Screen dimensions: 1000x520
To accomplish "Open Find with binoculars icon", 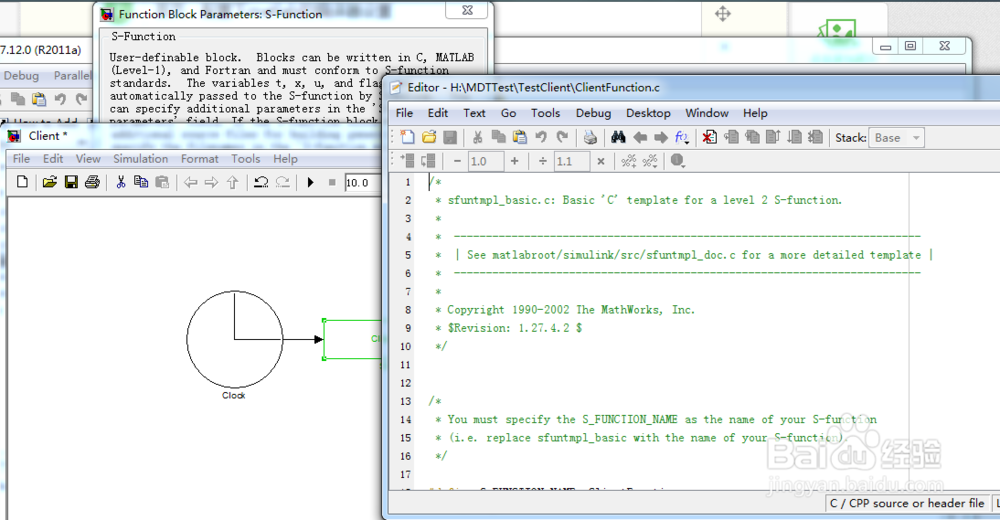I will pyautogui.click(x=618, y=137).
